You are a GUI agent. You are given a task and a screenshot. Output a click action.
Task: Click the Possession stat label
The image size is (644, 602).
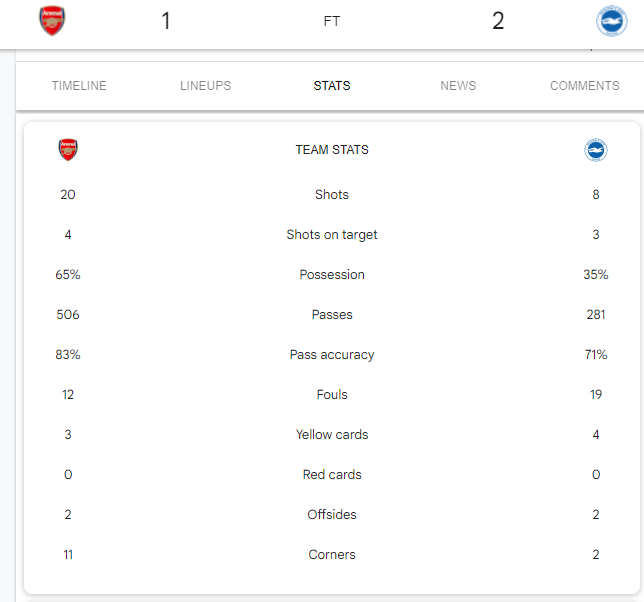point(332,275)
